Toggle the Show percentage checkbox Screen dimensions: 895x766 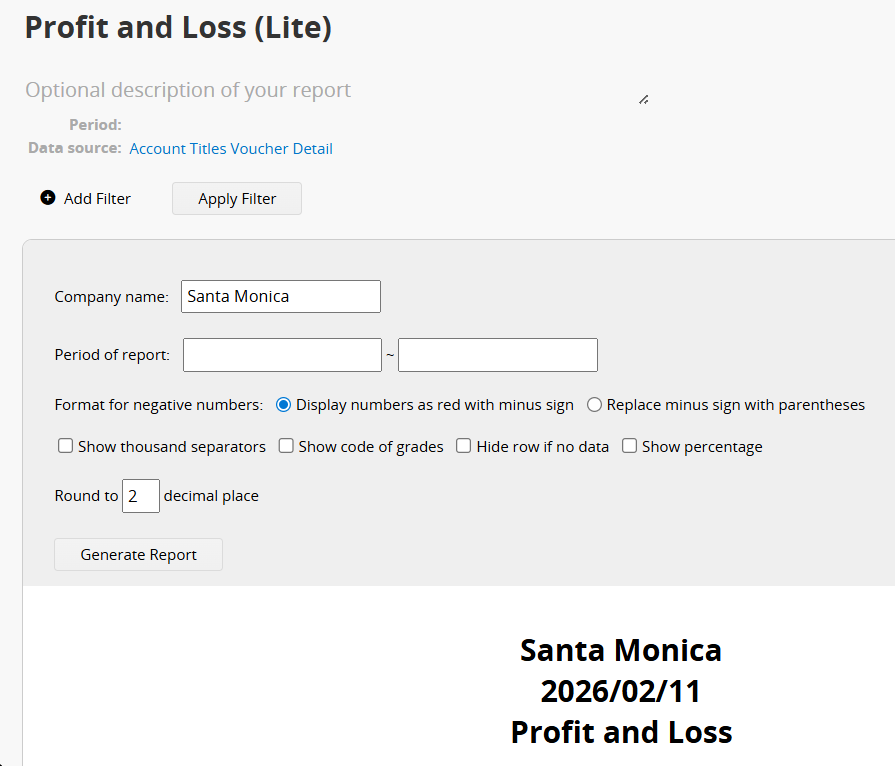point(630,447)
